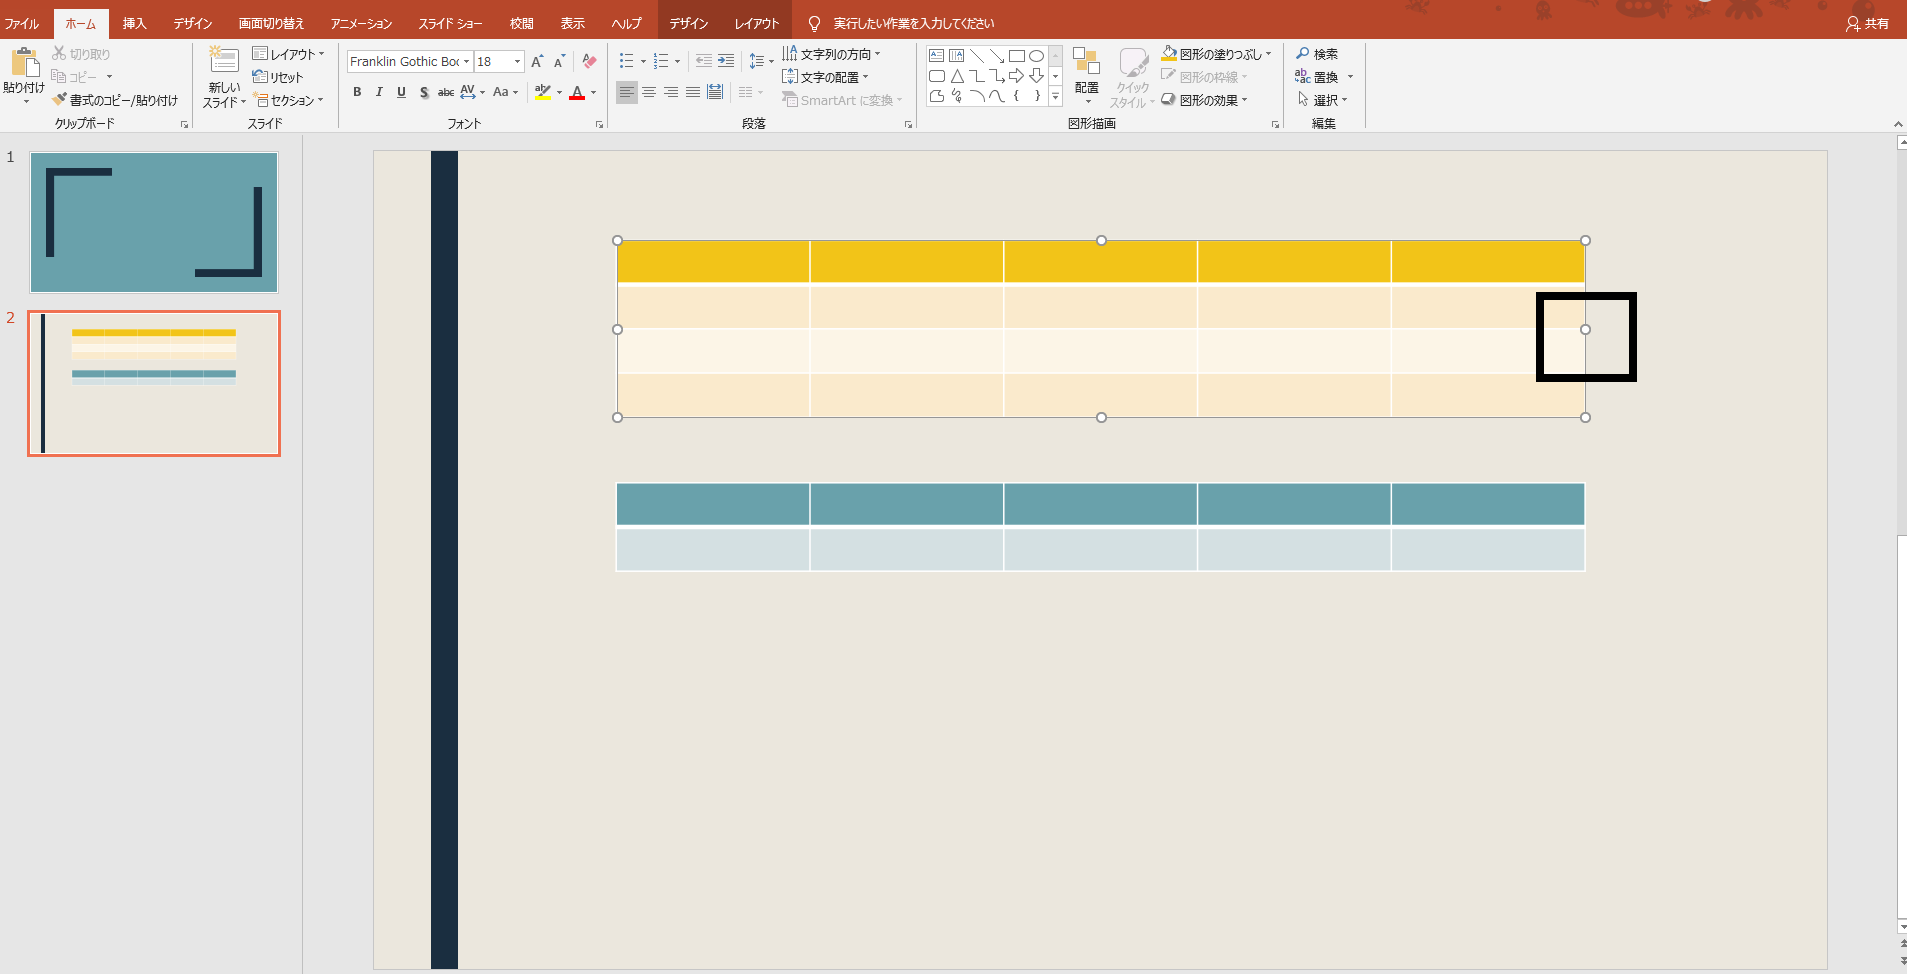Select the Vertical Text Box shape
This screenshot has height=974, width=1907.
pos(957,56)
